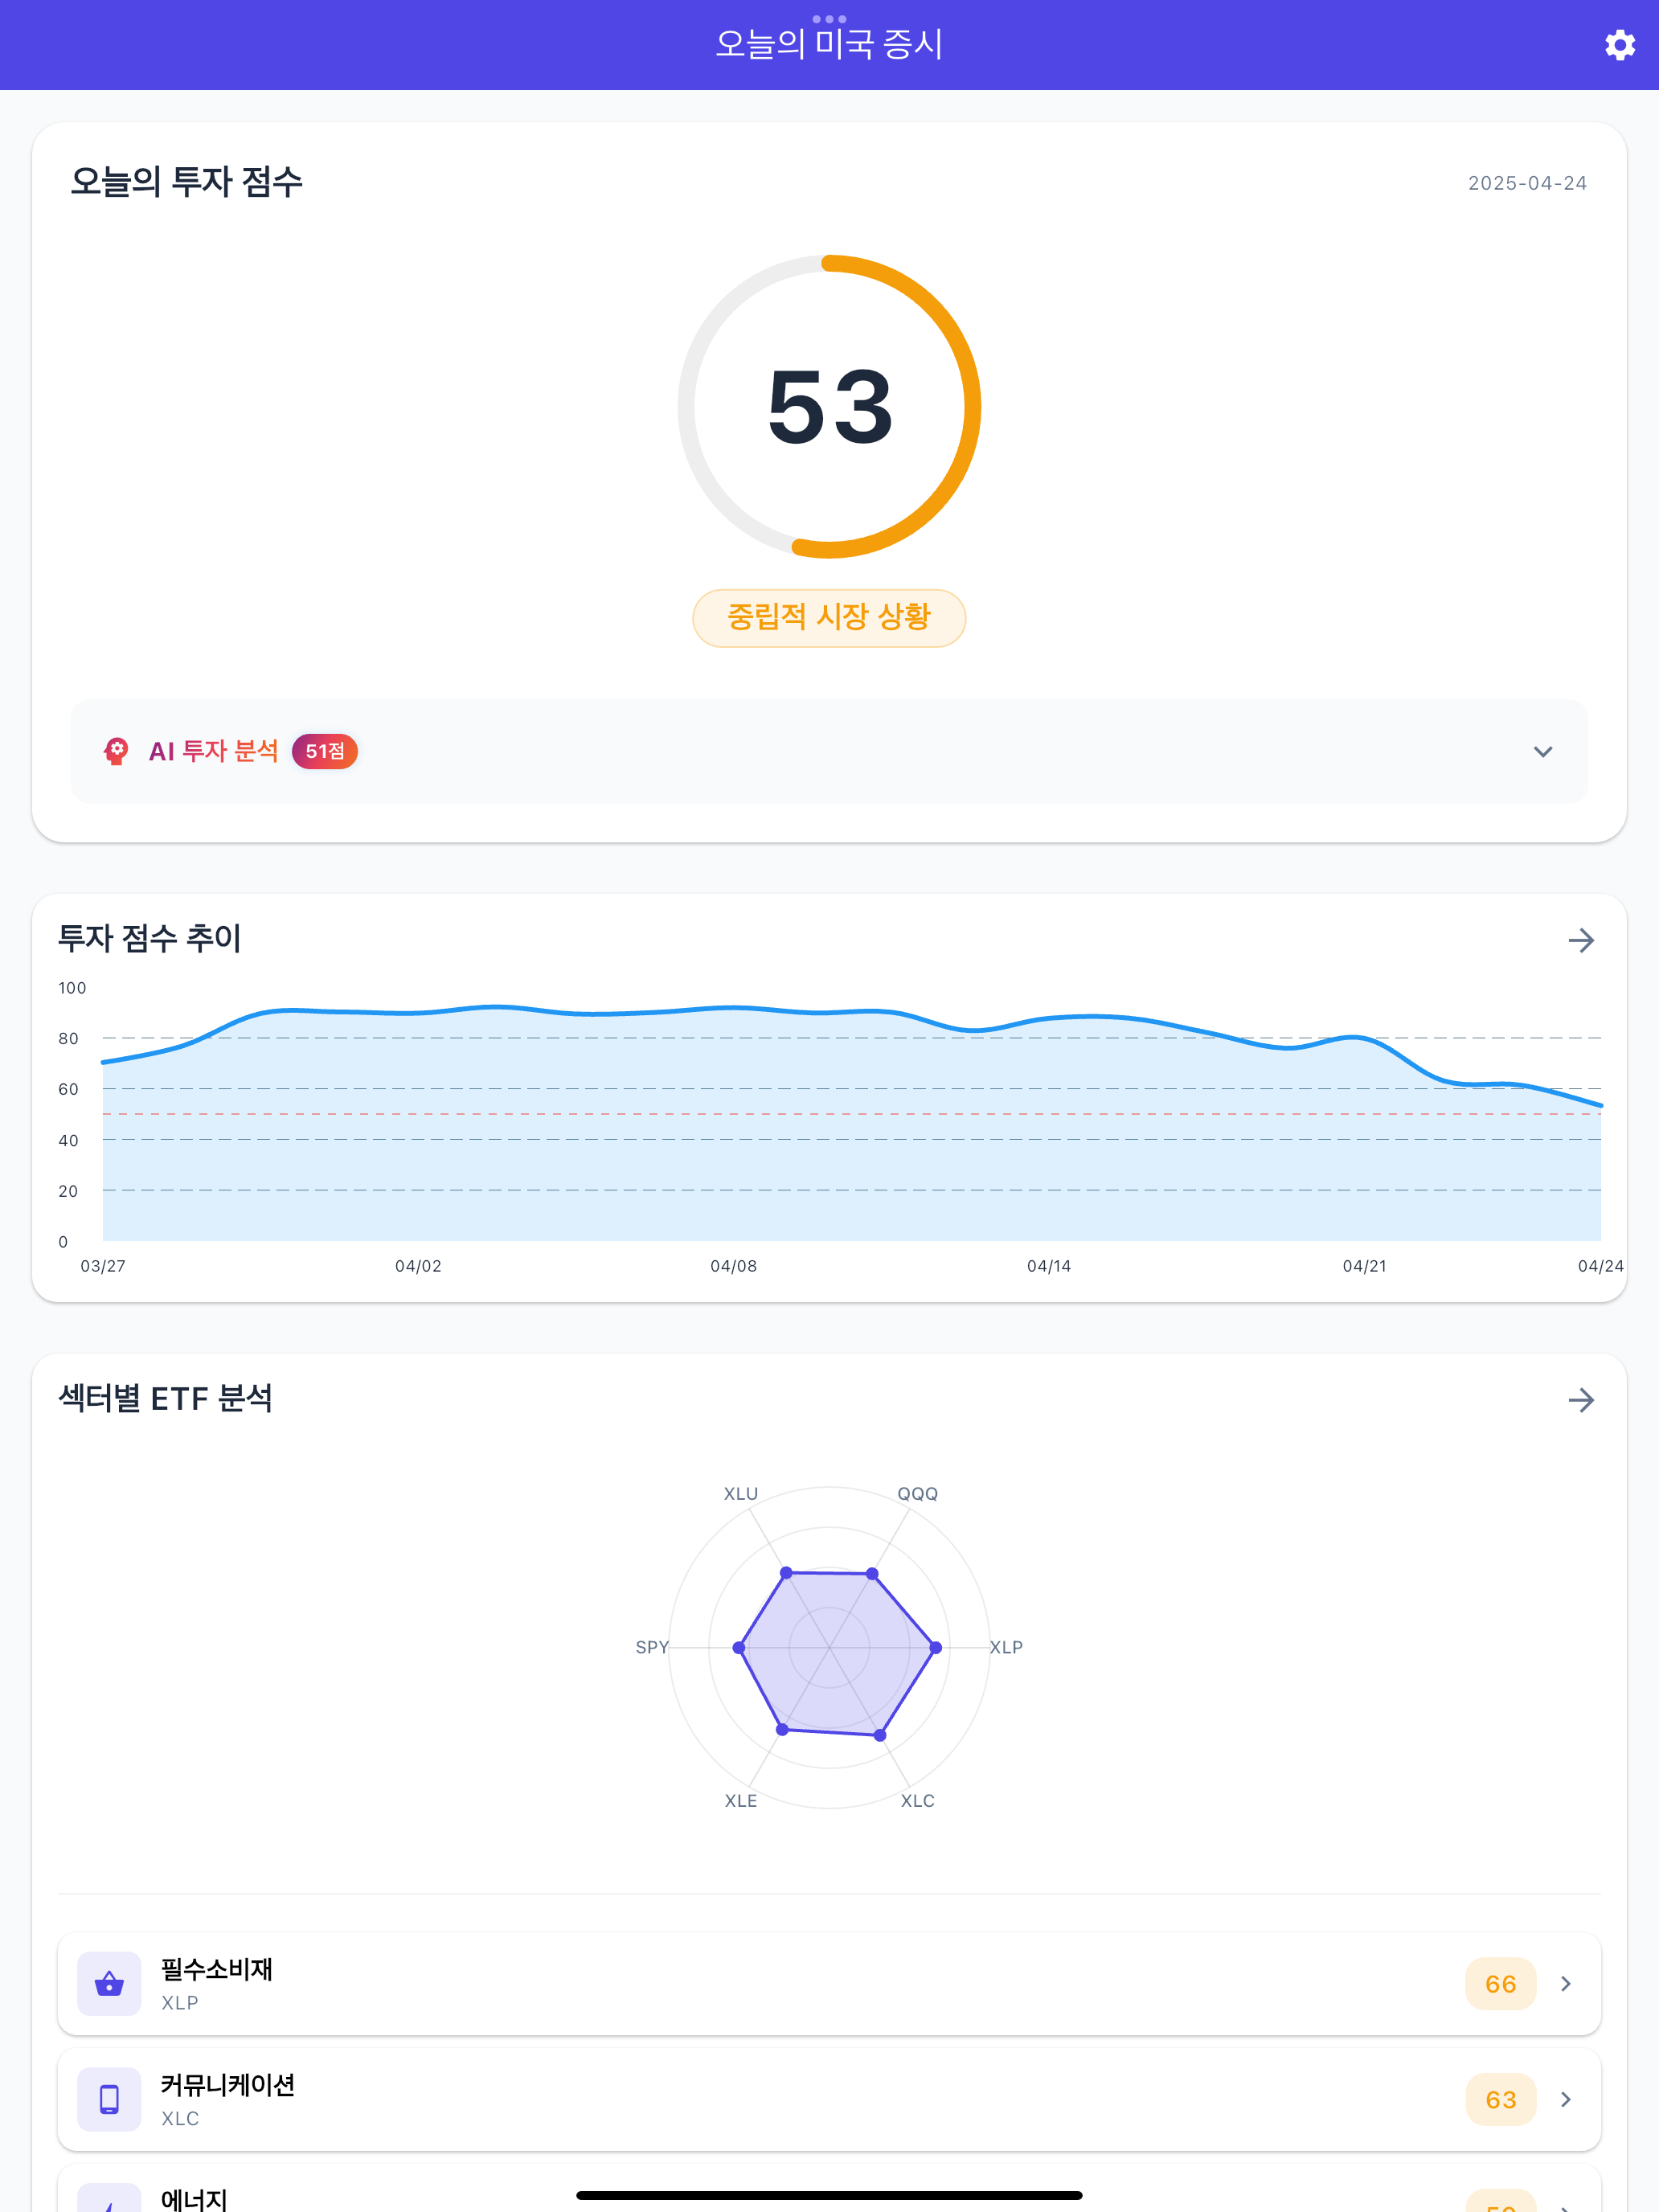Click the chevron right on 필수소비재 row
The width and height of the screenshot is (1659, 2212).
[1566, 1983]
